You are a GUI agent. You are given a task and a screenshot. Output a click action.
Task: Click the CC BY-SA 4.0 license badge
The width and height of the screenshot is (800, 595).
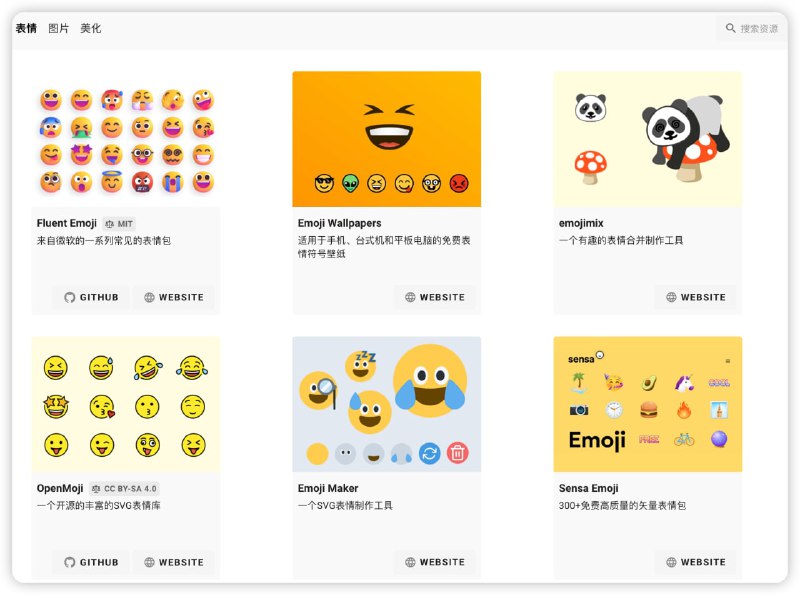(124, 489)
